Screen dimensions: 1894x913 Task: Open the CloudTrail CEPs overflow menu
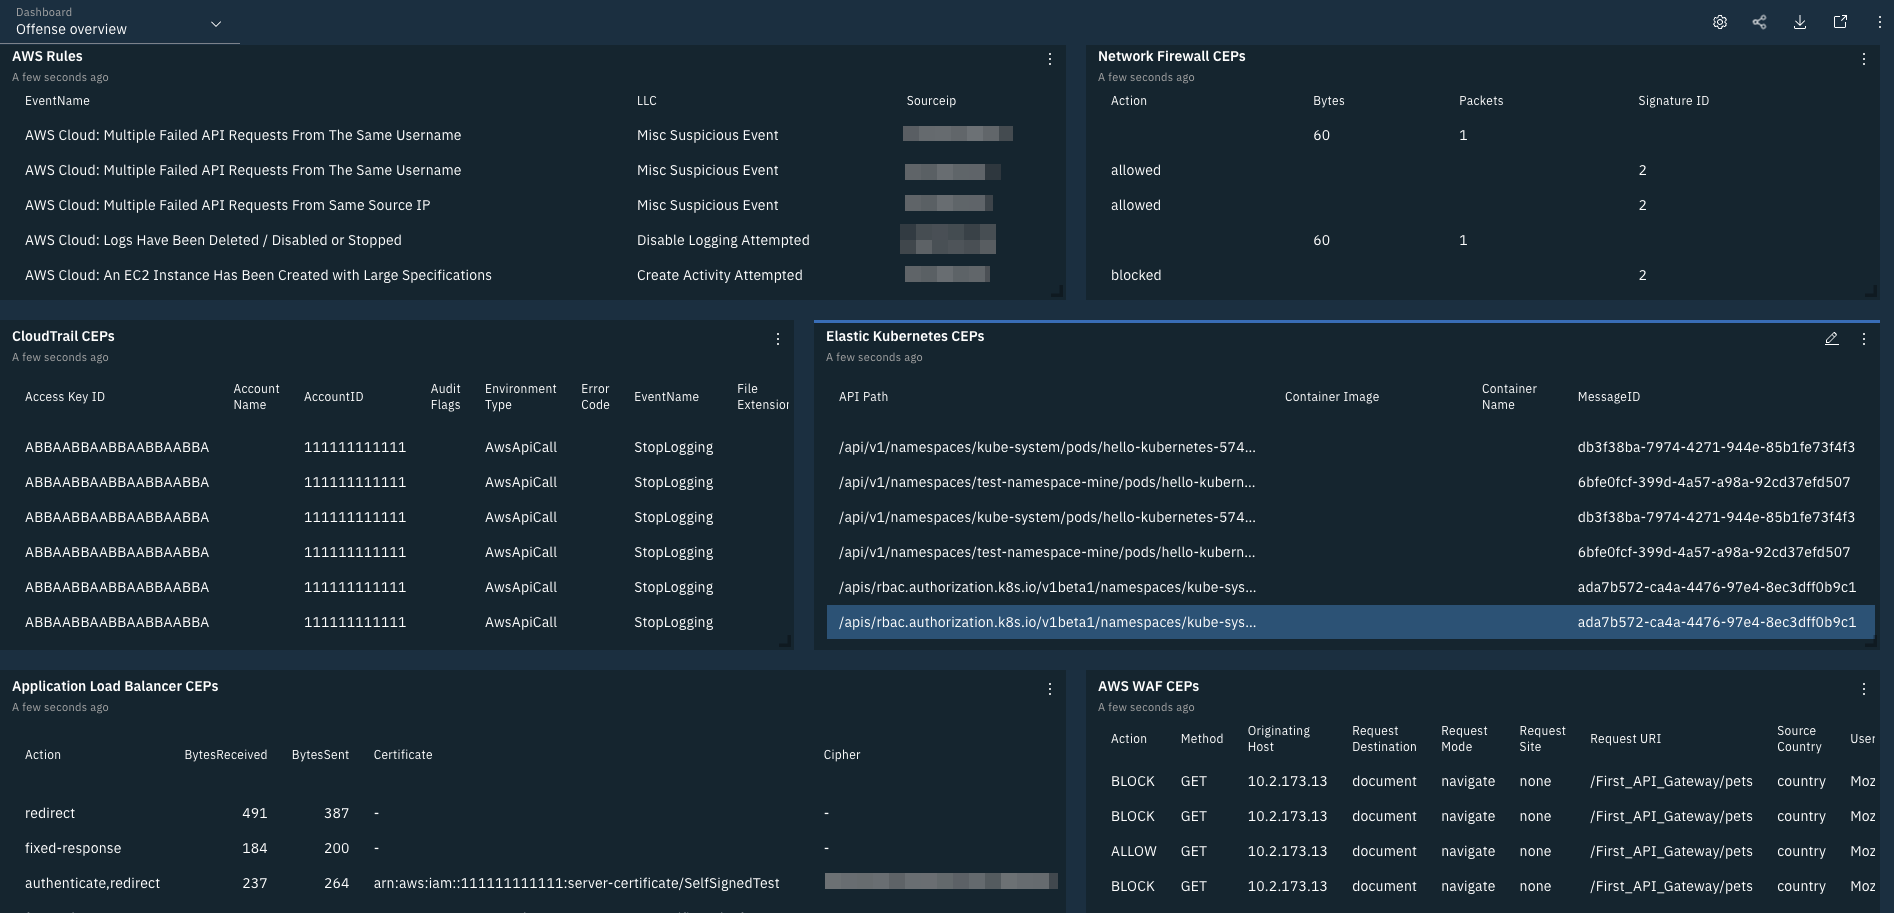778,339
